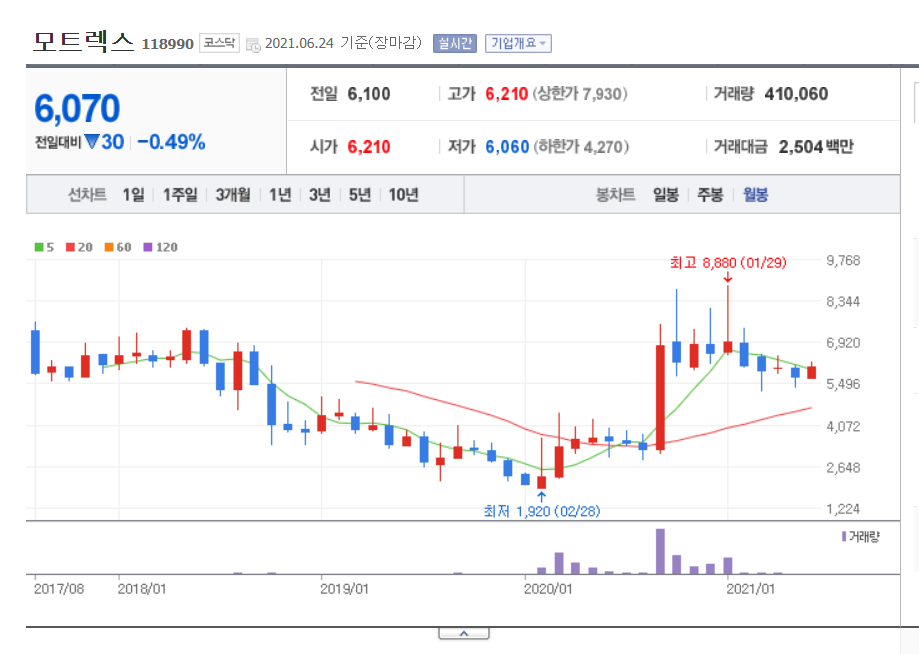Click the 2021/01 date axis label

(x=750, y=588)
